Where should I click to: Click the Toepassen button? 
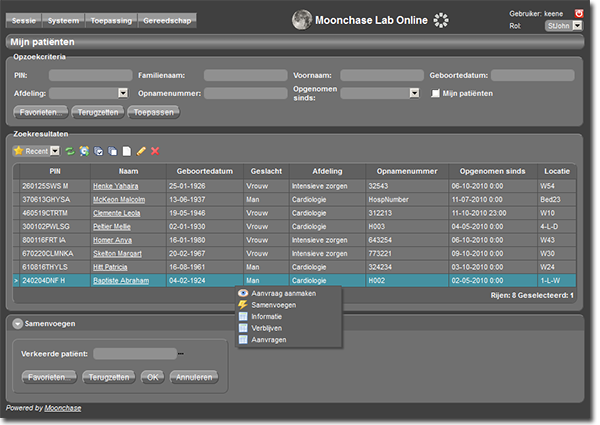click(153, 112)
